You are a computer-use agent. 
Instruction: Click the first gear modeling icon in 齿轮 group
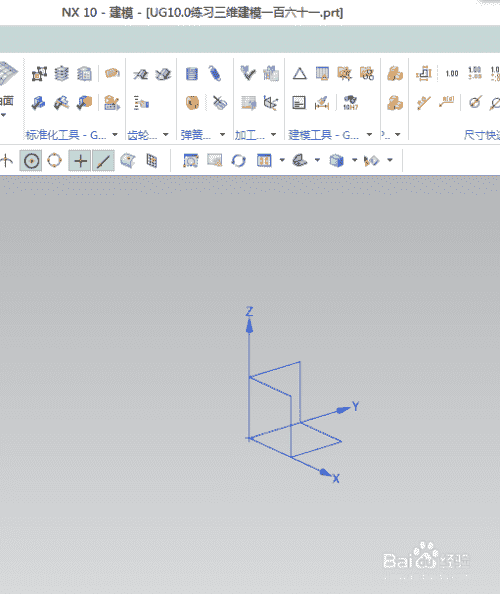pyautogui.click(x=141, y=73)
